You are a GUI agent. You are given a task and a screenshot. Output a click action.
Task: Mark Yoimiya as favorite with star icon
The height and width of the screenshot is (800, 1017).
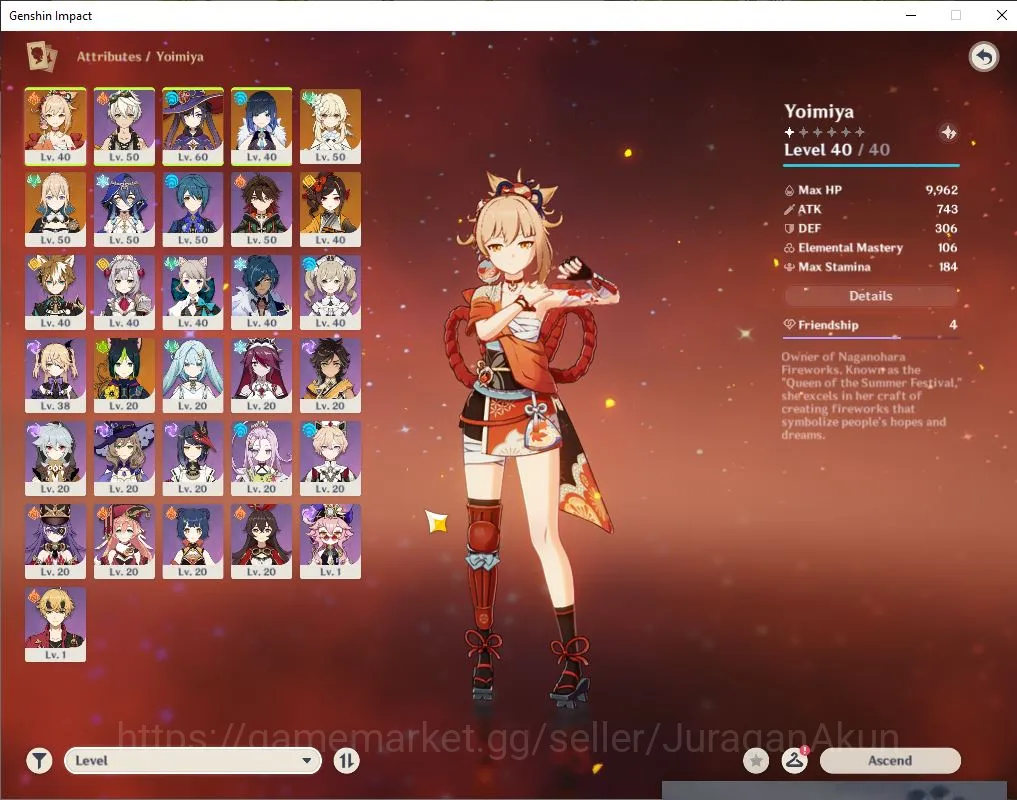point(756,760)
